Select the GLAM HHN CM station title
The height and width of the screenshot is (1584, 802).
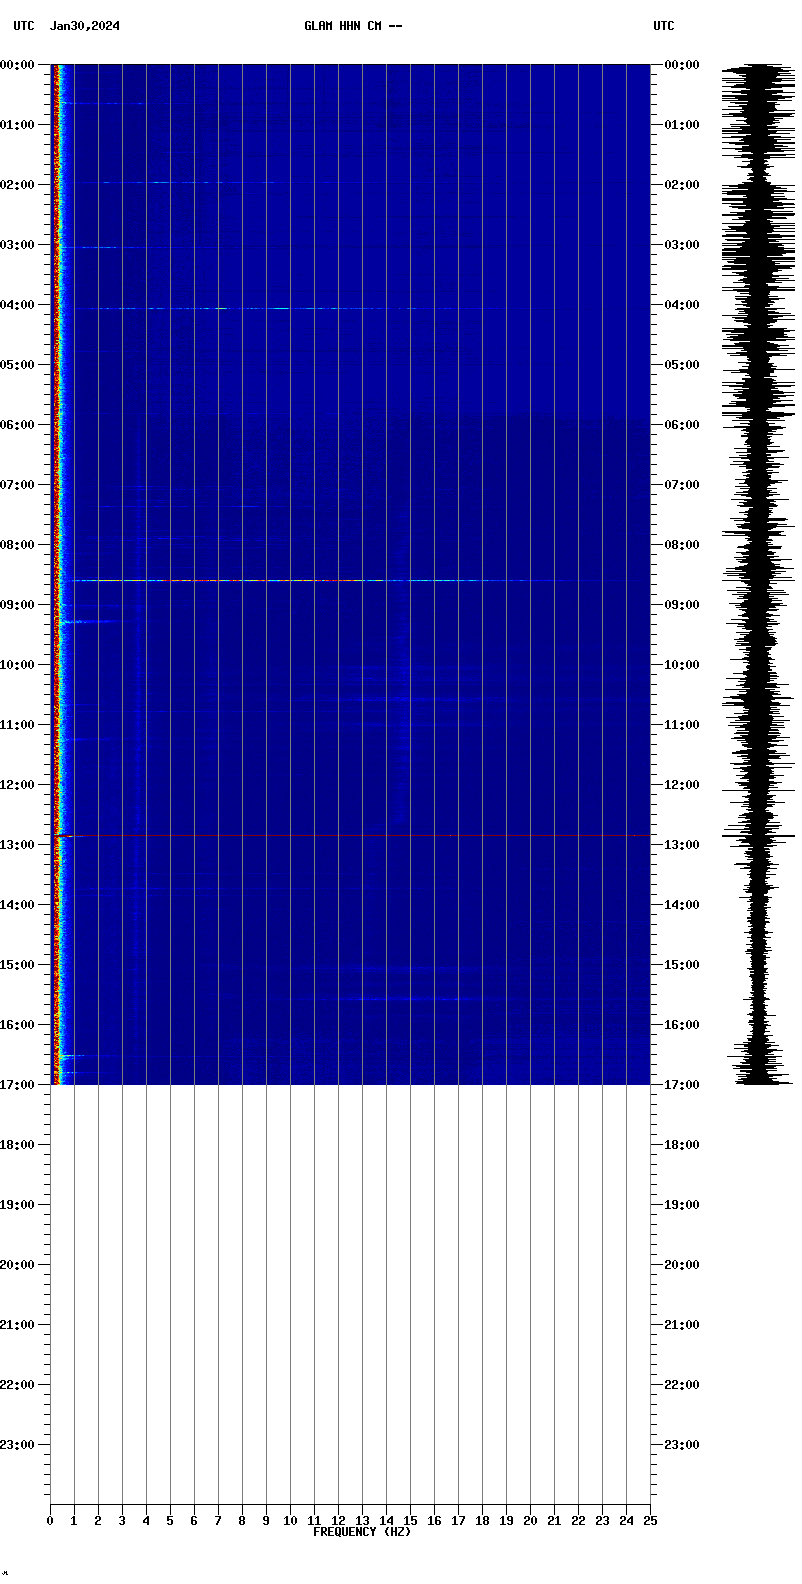tap(353, 26)
